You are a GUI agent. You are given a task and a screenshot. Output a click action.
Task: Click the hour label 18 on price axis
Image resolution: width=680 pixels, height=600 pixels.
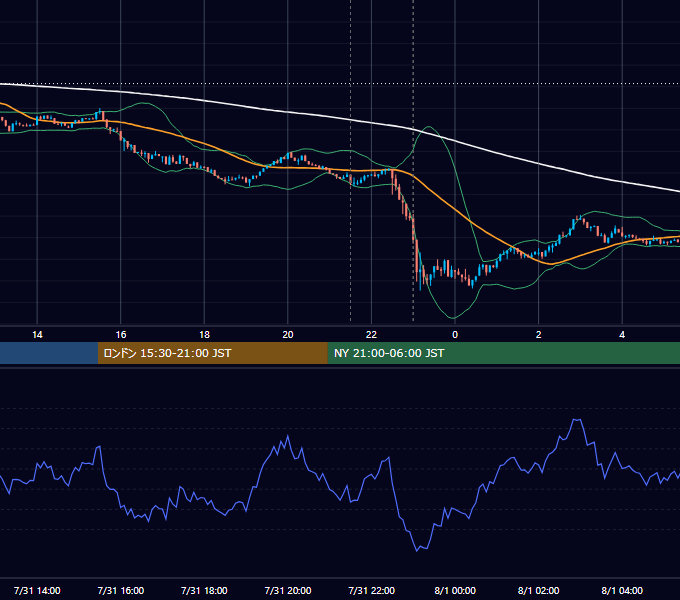click(204, 335)
